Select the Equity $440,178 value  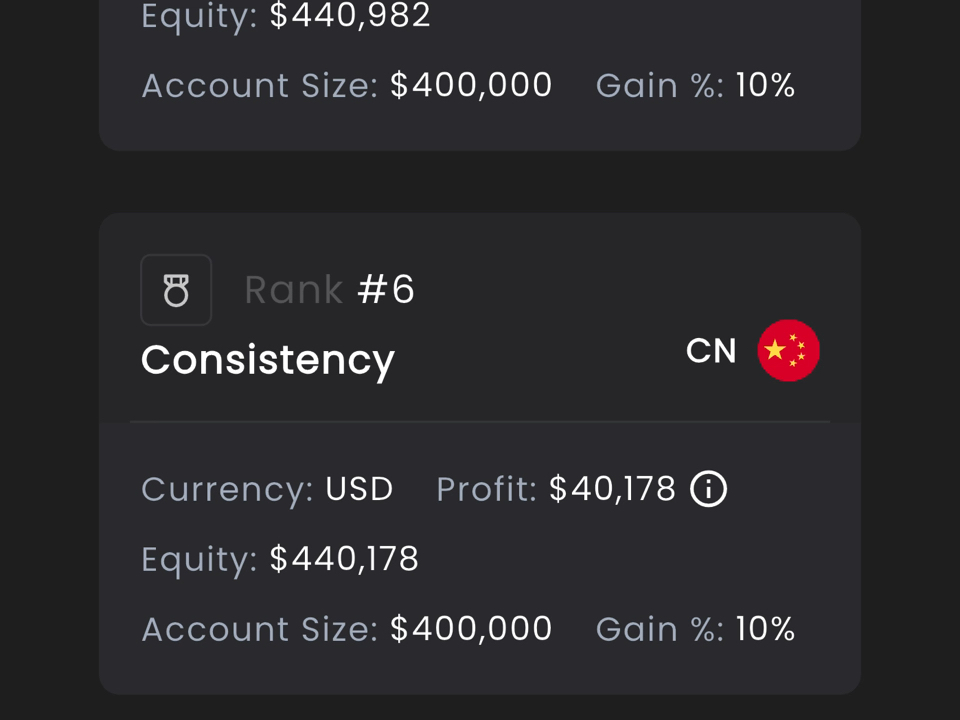click(x=344, y=558)
